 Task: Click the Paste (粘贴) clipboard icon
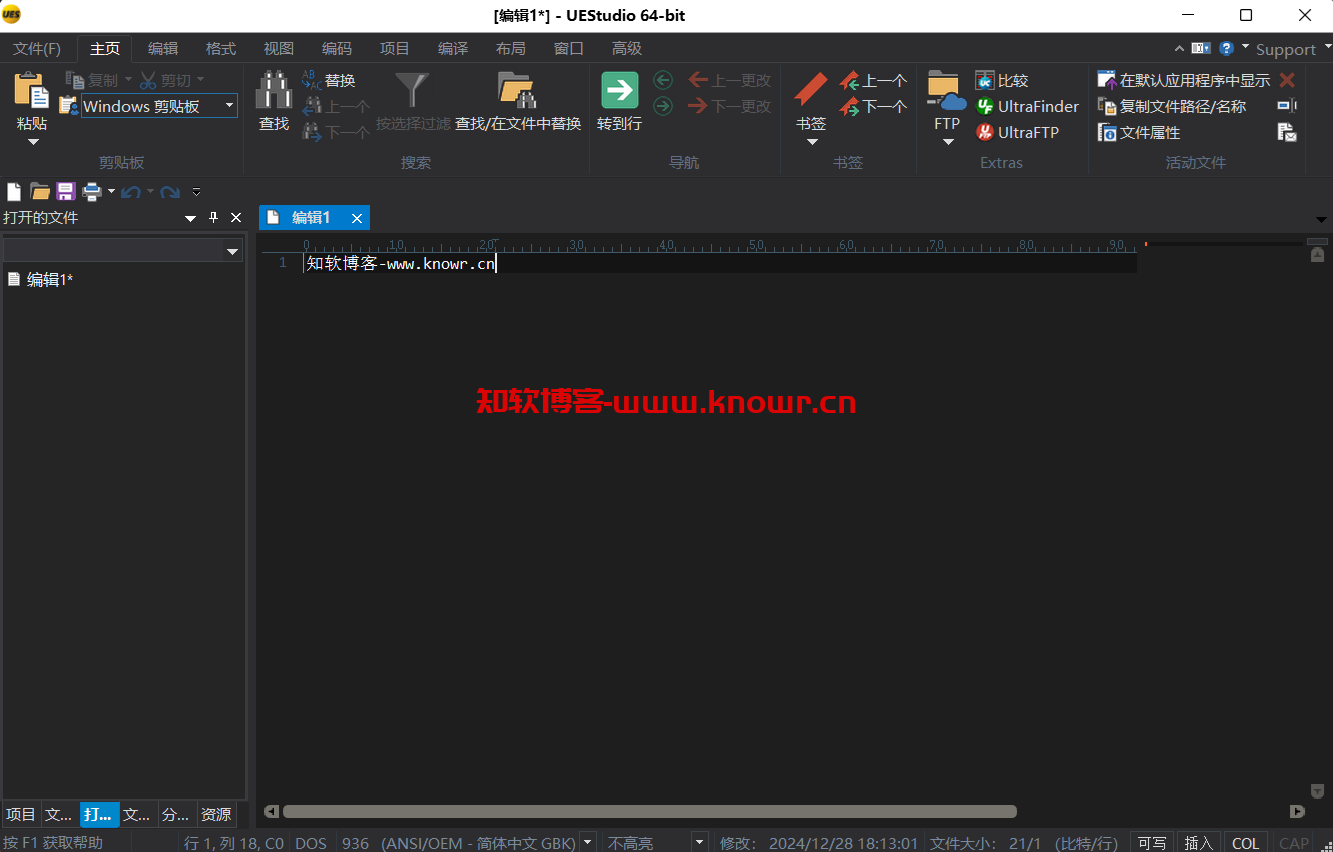31,90
